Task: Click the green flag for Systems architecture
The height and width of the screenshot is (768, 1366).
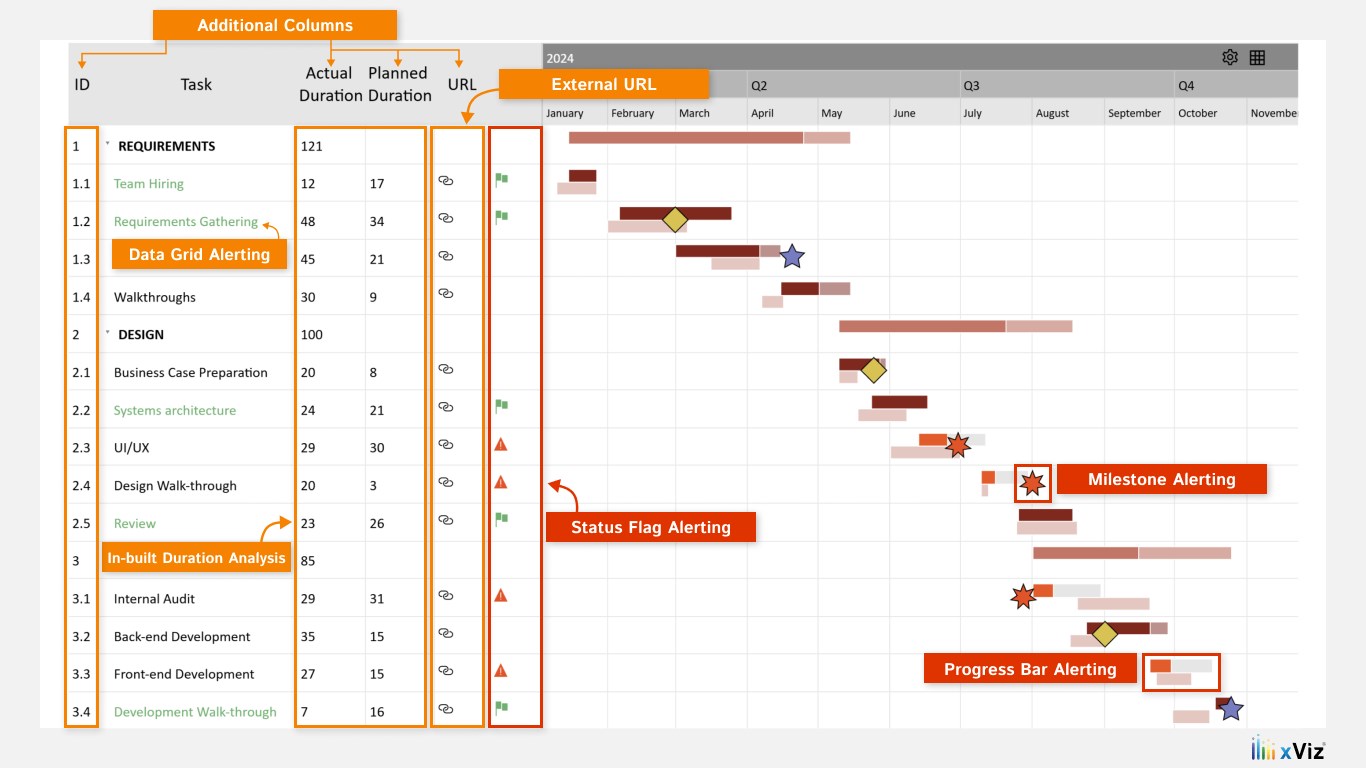Action: click(x=501, y=406)
